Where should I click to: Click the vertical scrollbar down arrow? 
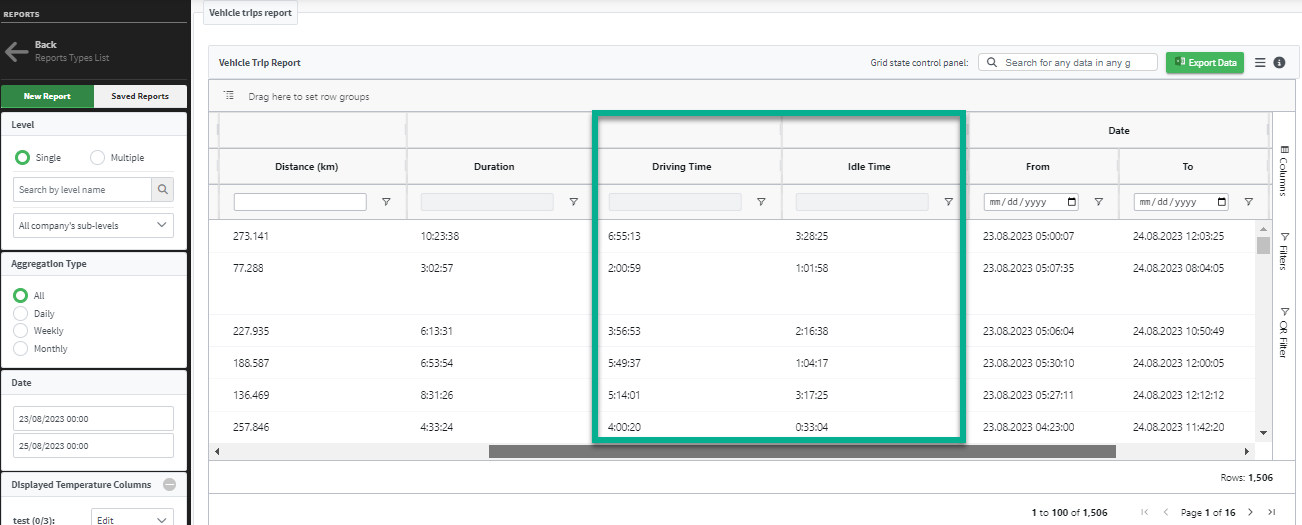tap(1263, 433)
